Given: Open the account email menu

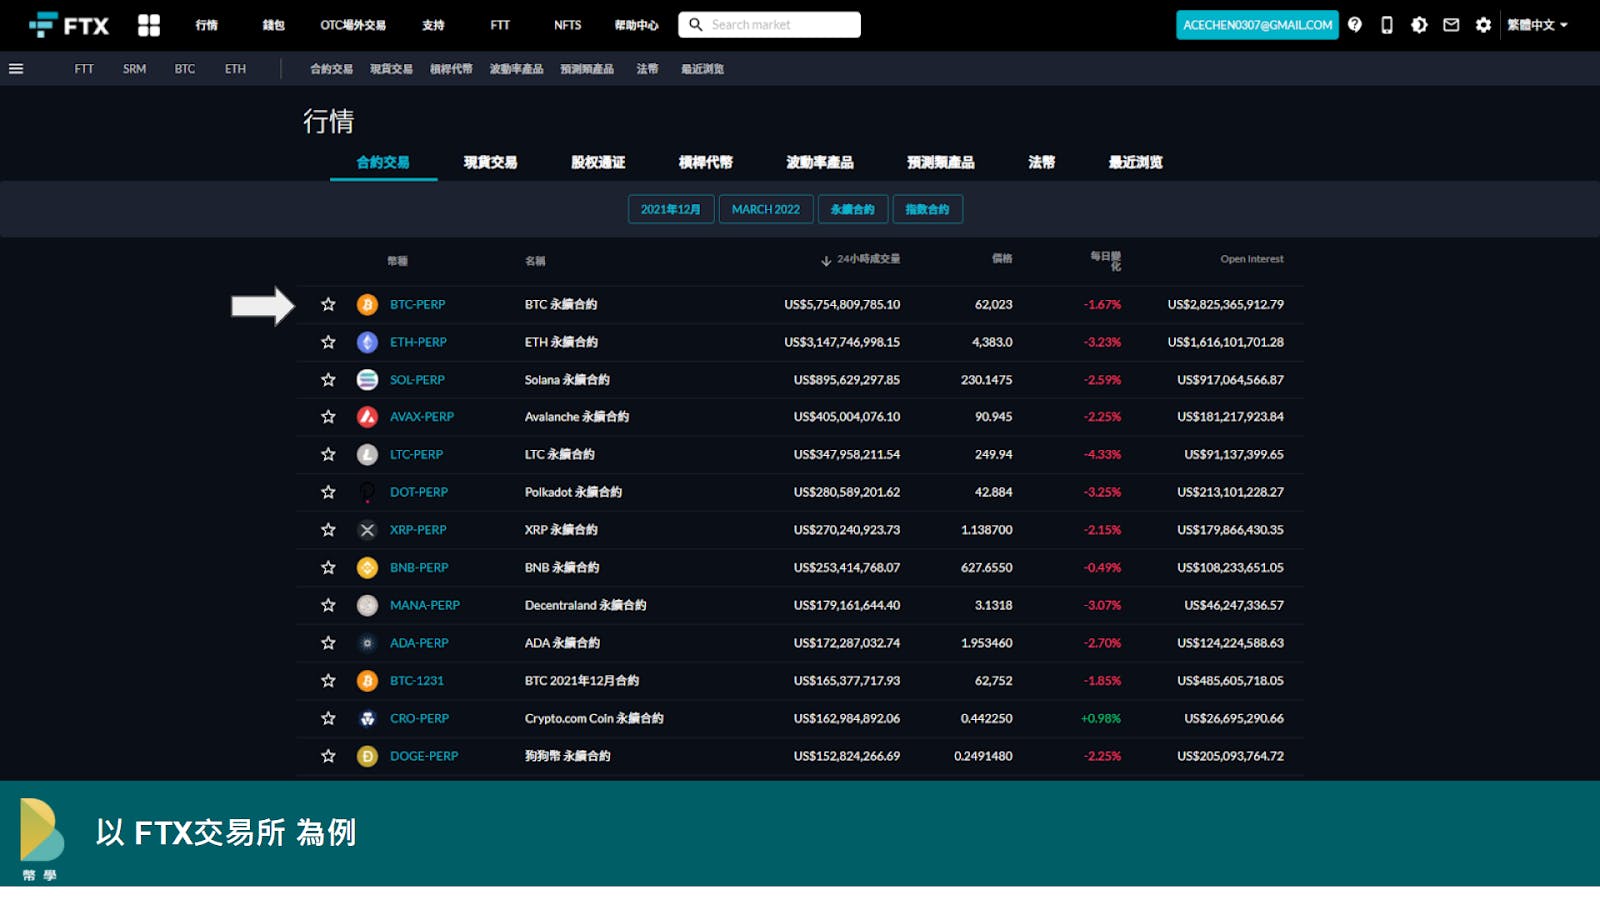Looking at the screenshot, I should coord(1257,25).
